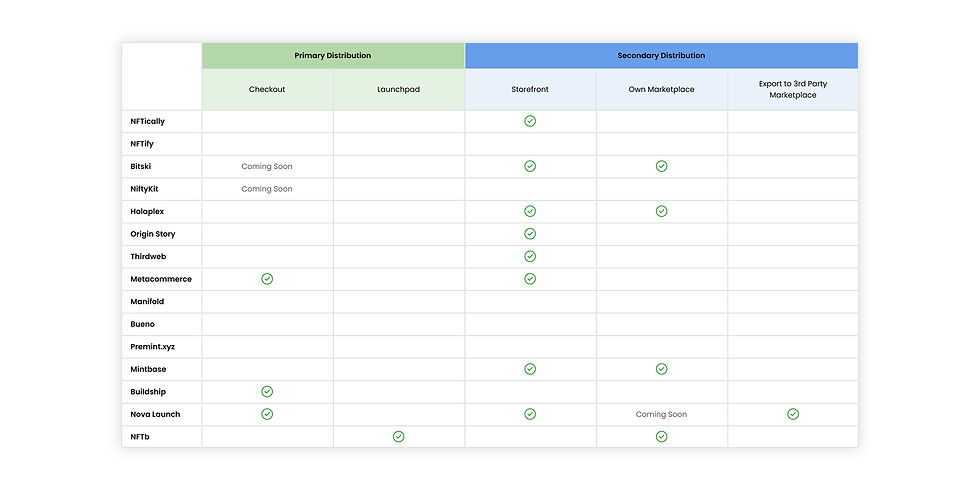This screenshot has height=490, width=980.
Task: Click Coming Soon in the Nova Launch row
Action: tap(661, 414)
